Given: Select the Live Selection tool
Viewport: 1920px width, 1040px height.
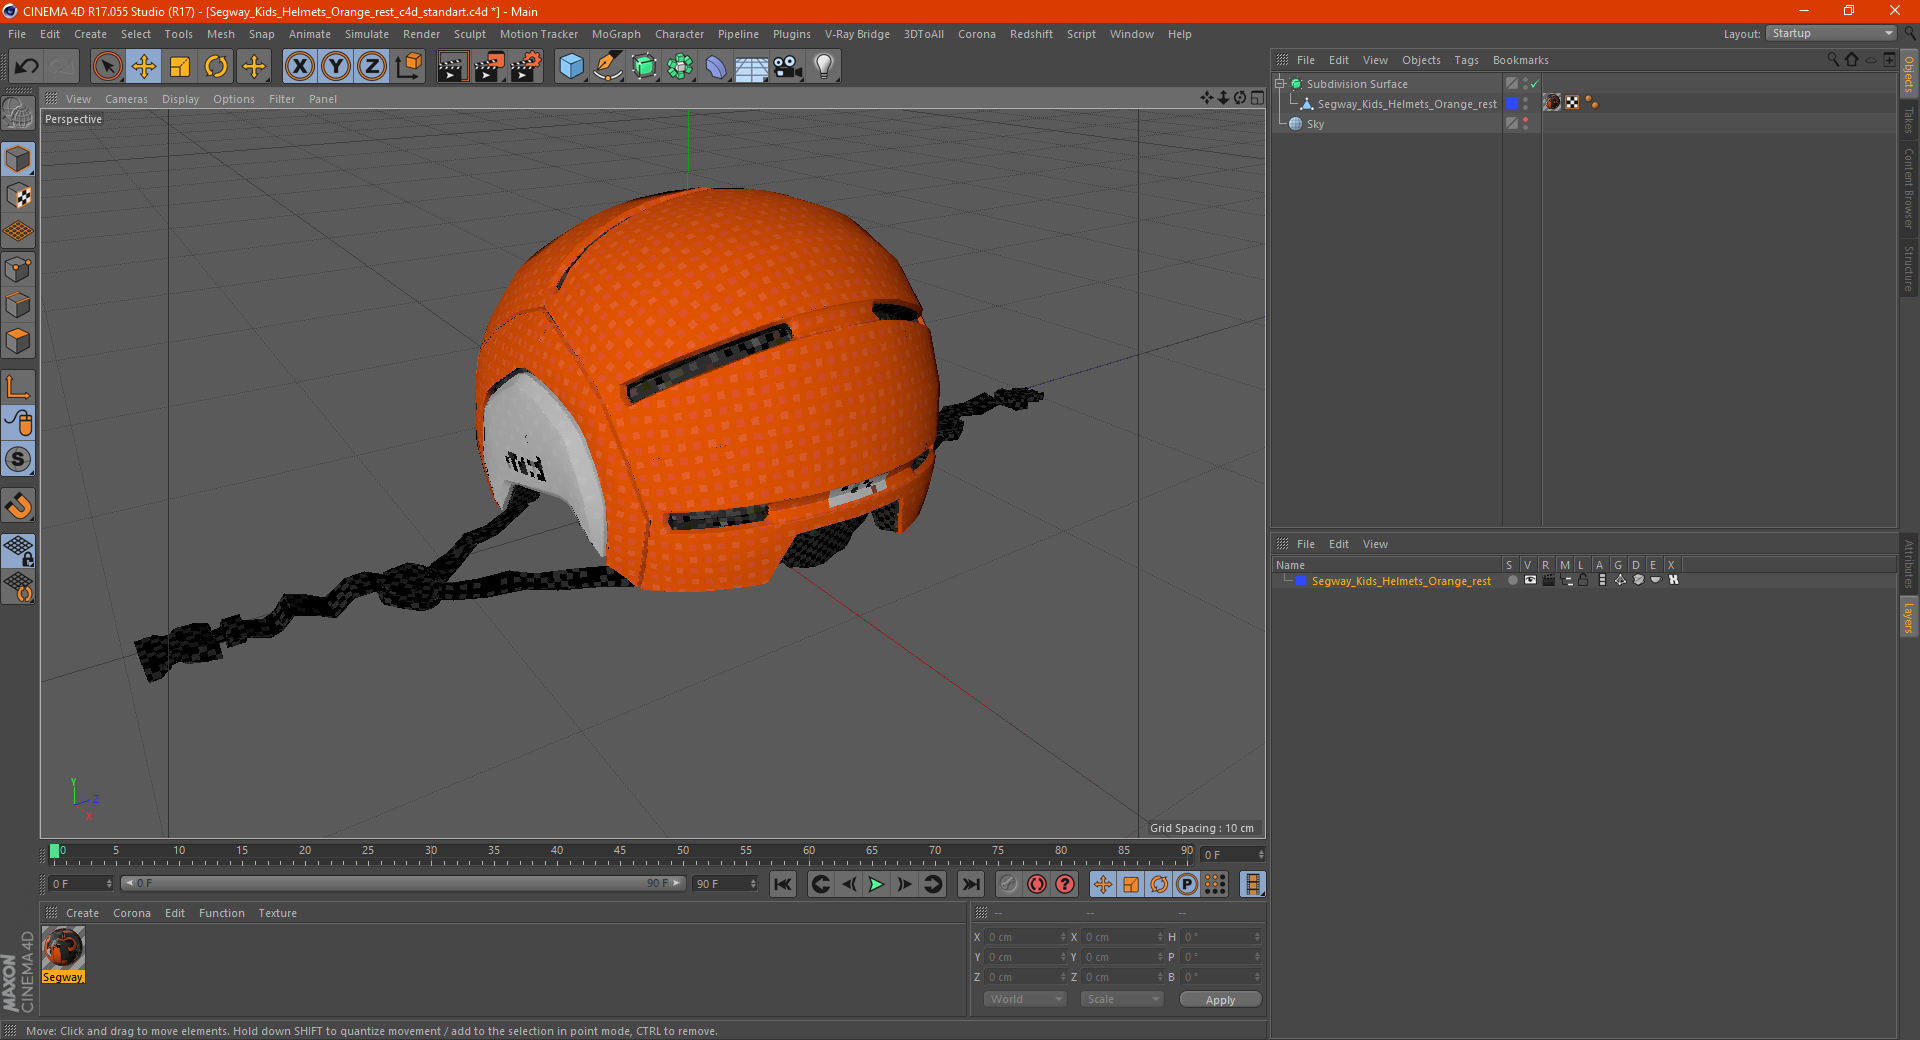Looking at the screenshot, I should [x=107, y=67].
